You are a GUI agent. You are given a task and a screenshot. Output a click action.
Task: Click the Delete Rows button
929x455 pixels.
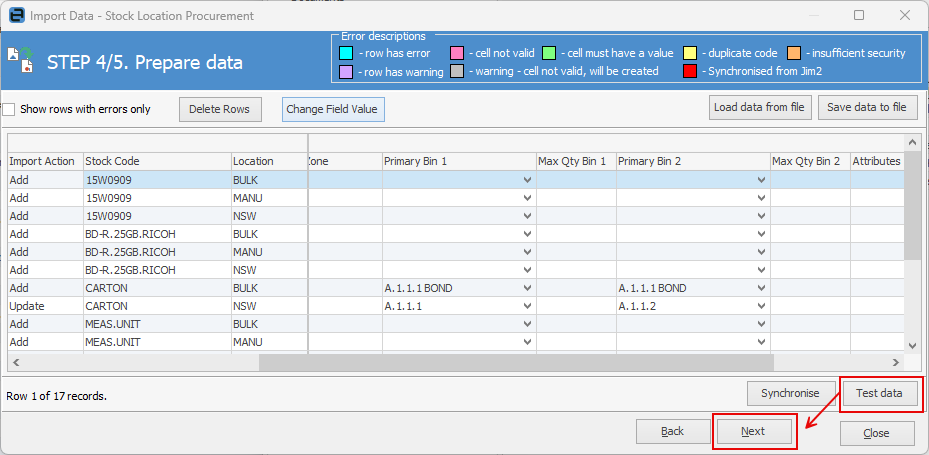(x=220, y=110)
